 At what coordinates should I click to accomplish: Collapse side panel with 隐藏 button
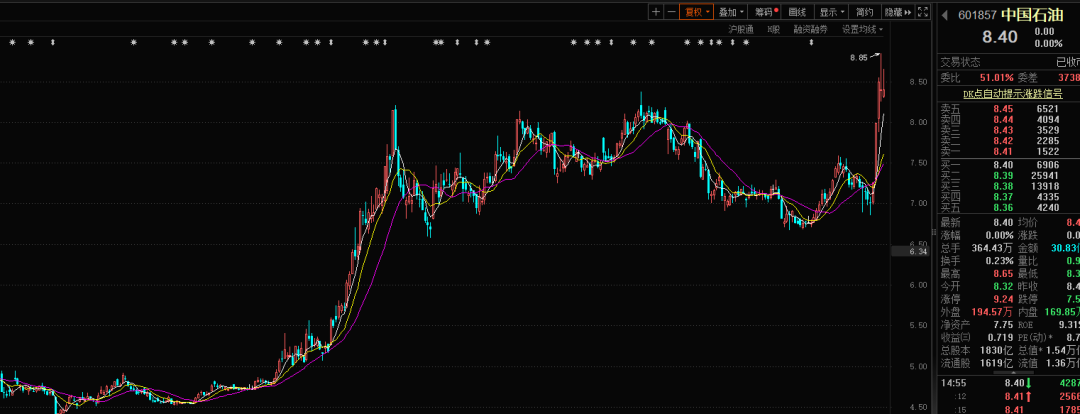897,12
